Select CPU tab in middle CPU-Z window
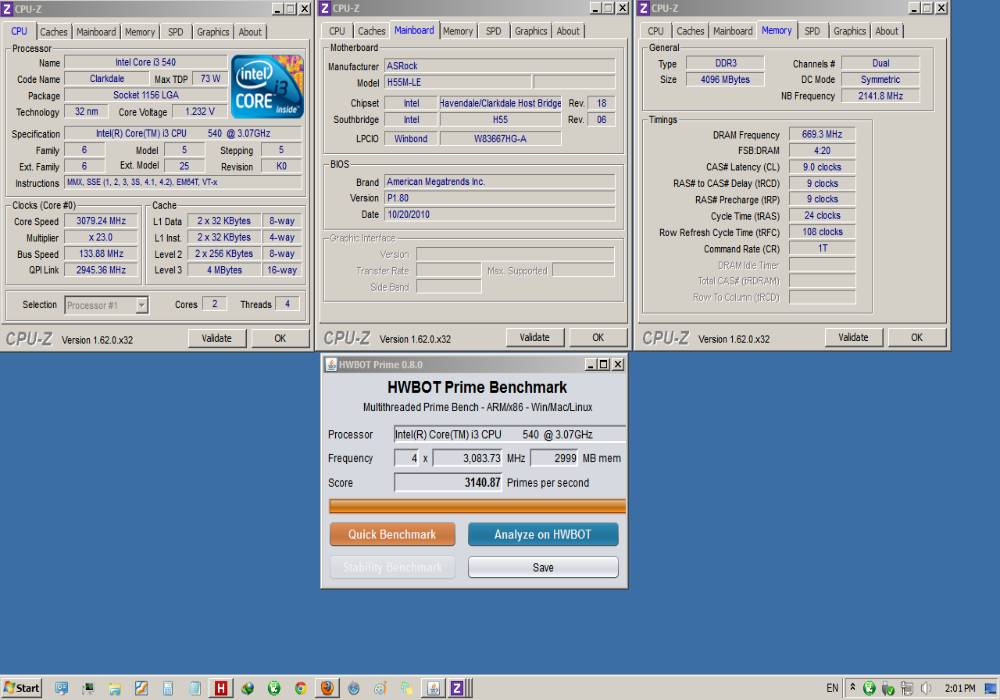 pyautogui.click(x=337, y=31)
